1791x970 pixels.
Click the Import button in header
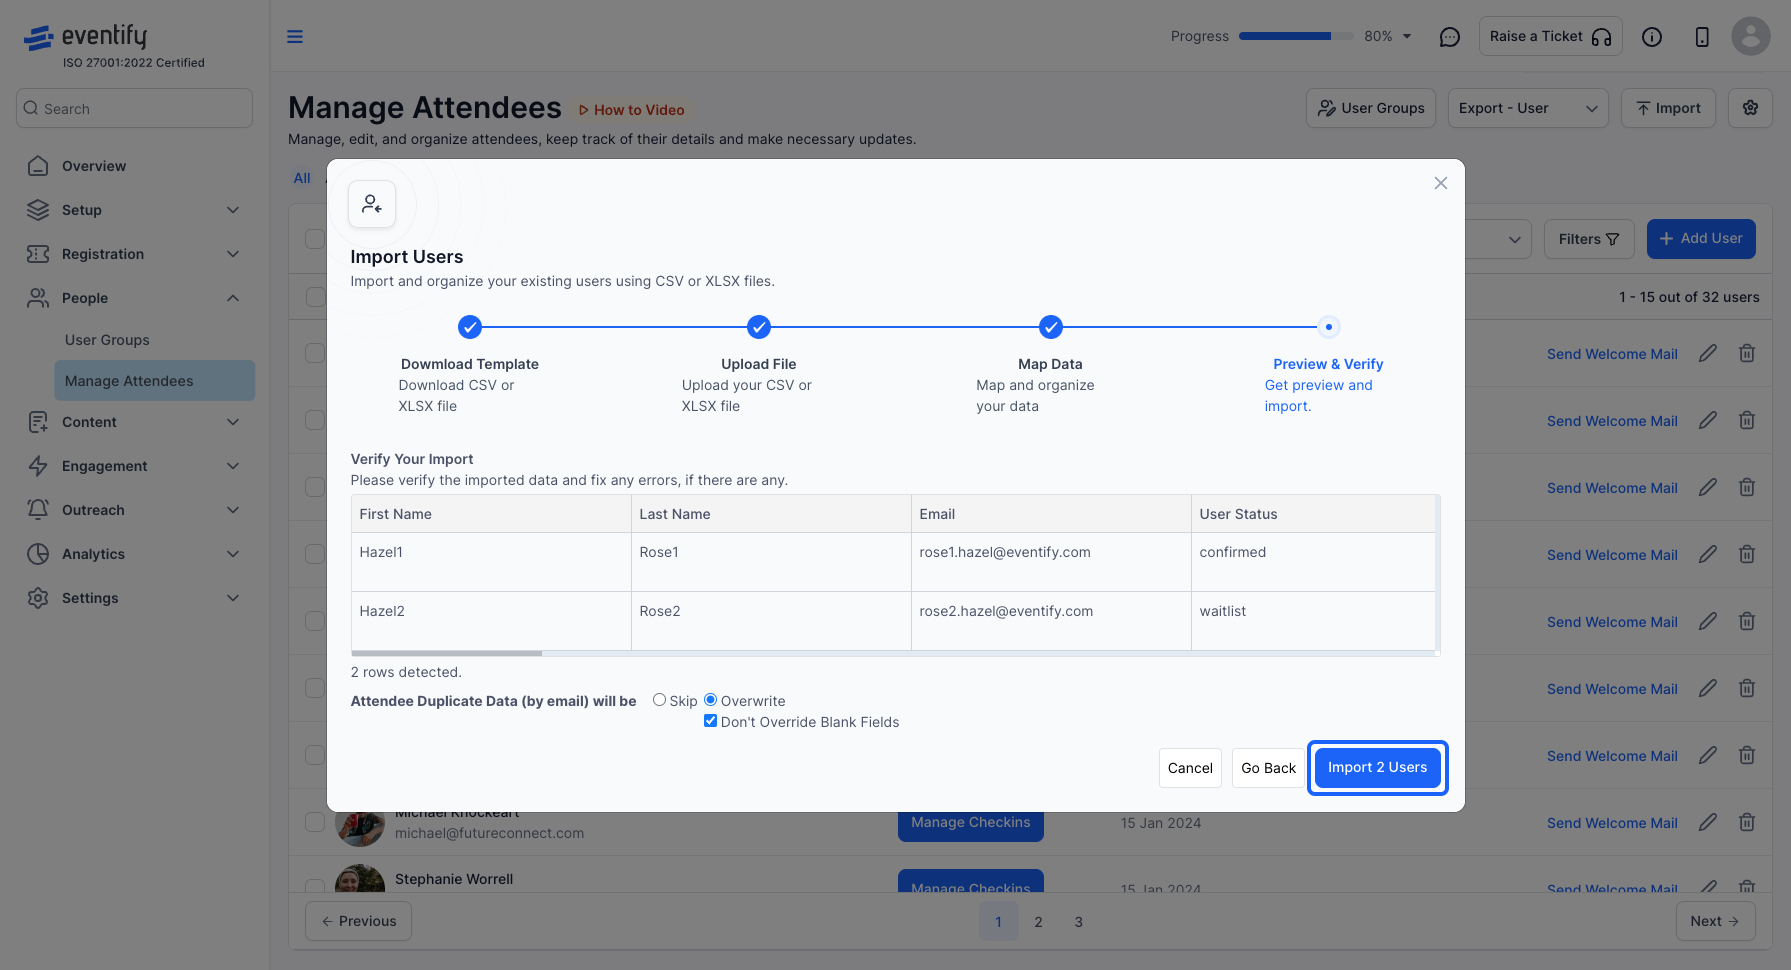pyautogui.click(x=1668, y=108)
